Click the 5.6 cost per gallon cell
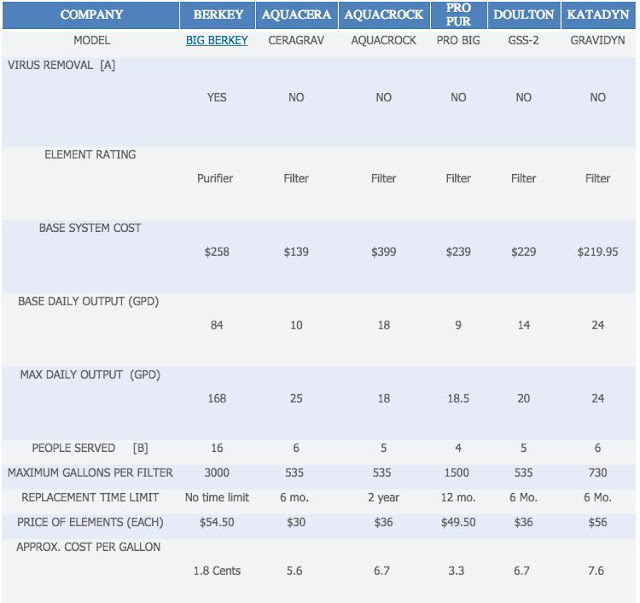Image resolution: width=640 pixels, height=603 pixels. pyautogui.click(x=294, y=571)
